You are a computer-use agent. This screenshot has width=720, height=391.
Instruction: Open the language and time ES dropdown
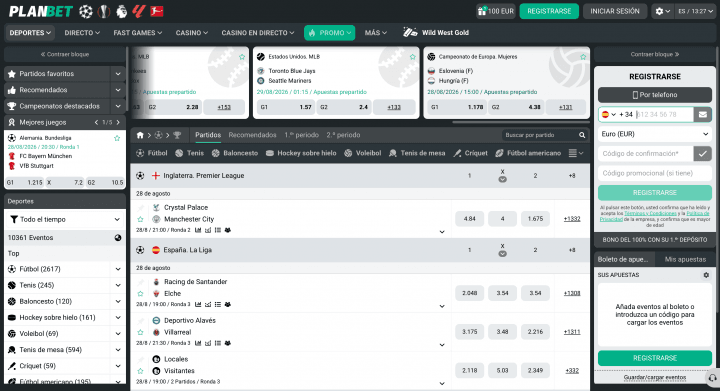pos(696,11)
